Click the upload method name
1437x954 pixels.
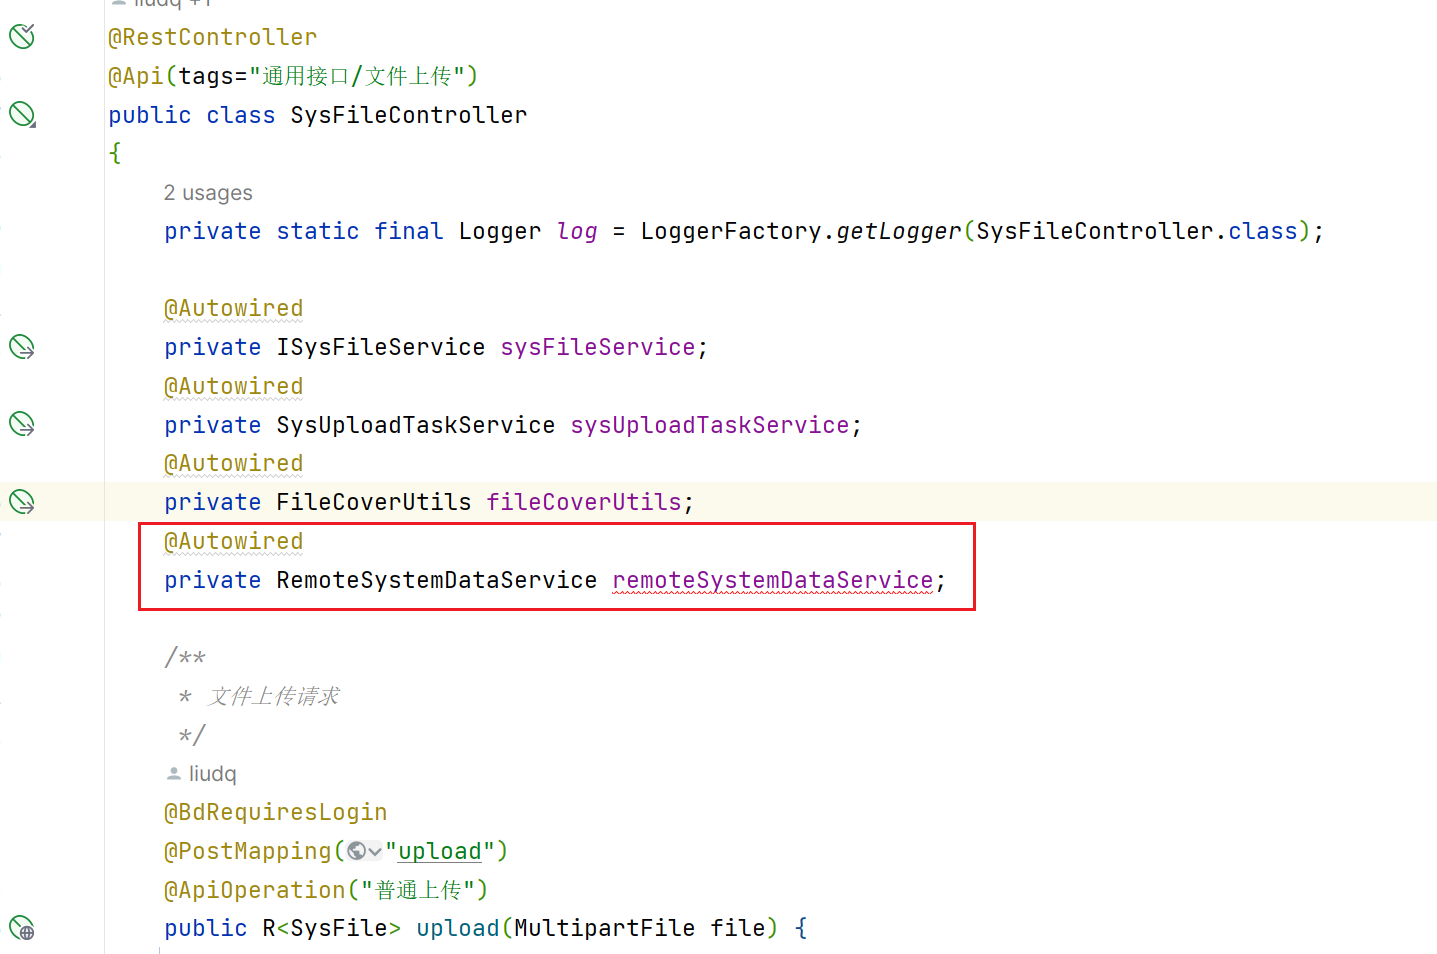pyautogui.click(x=458, y=928)
